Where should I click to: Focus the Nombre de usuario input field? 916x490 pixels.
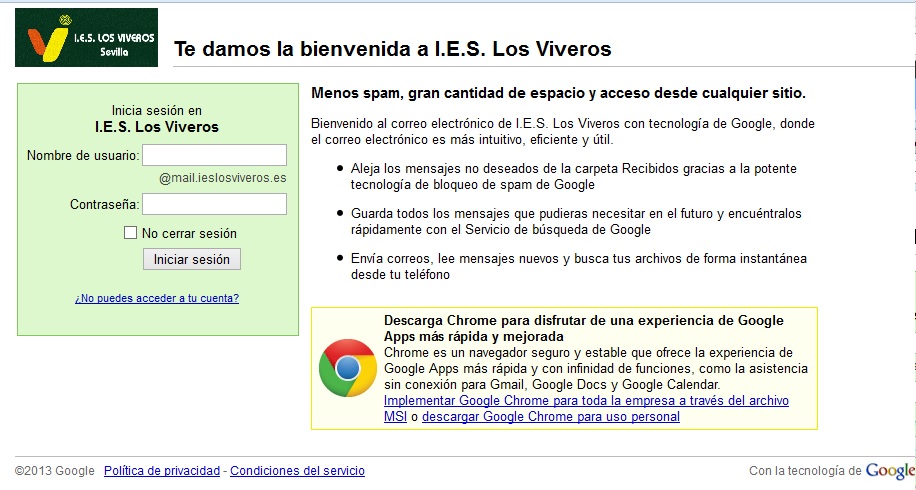[x=215, y=155]
